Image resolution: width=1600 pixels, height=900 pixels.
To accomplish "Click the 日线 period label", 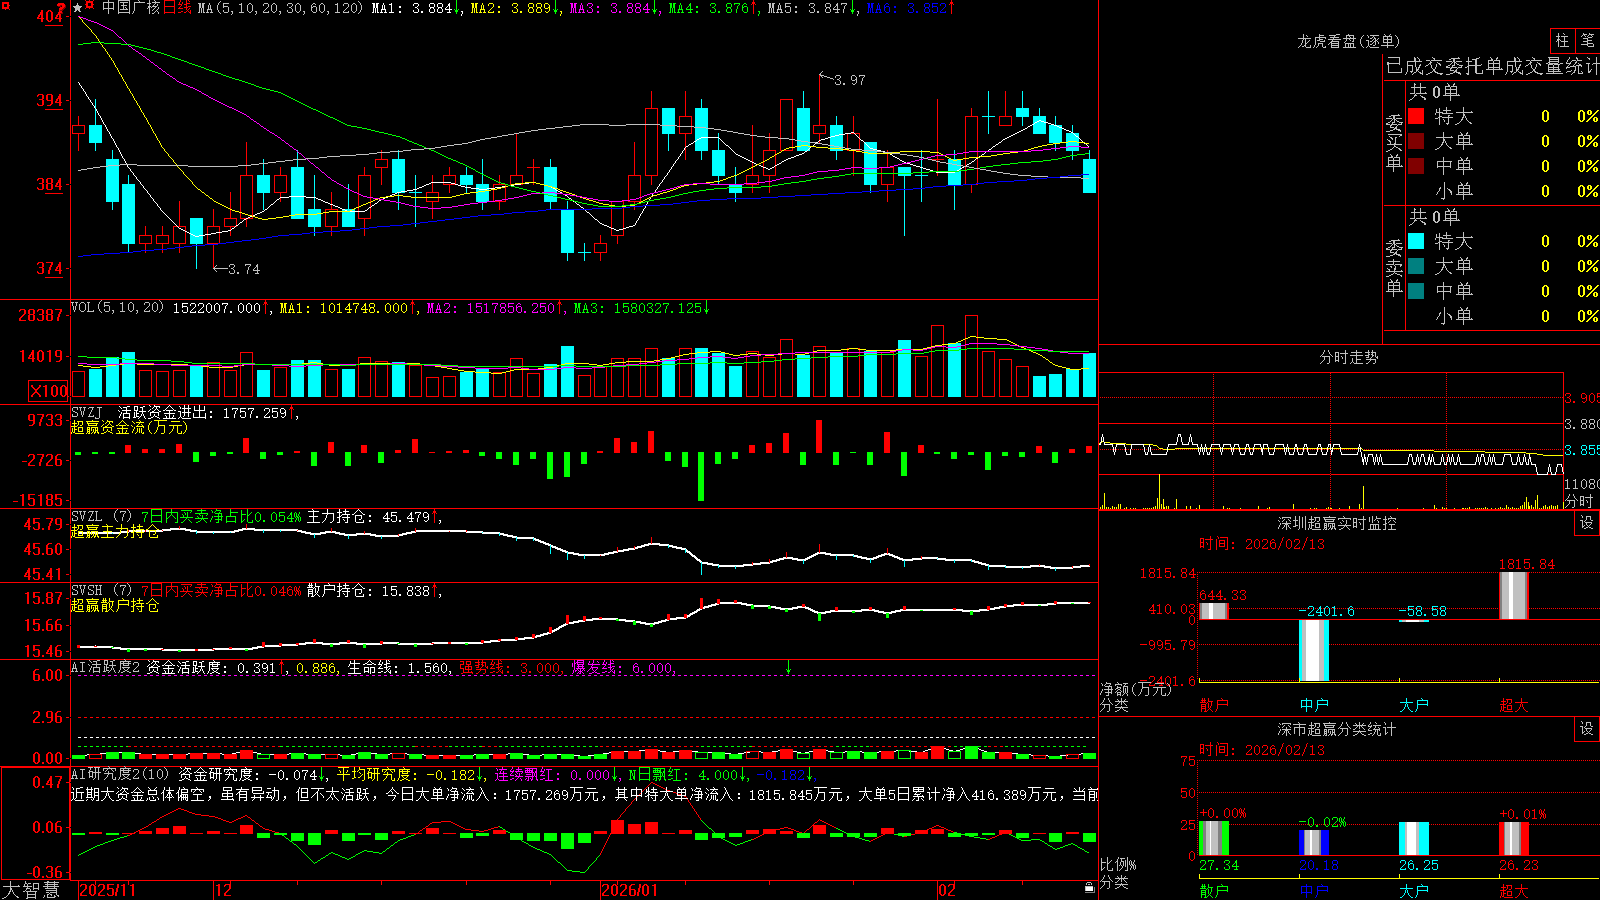I will [x=177, y=8].
